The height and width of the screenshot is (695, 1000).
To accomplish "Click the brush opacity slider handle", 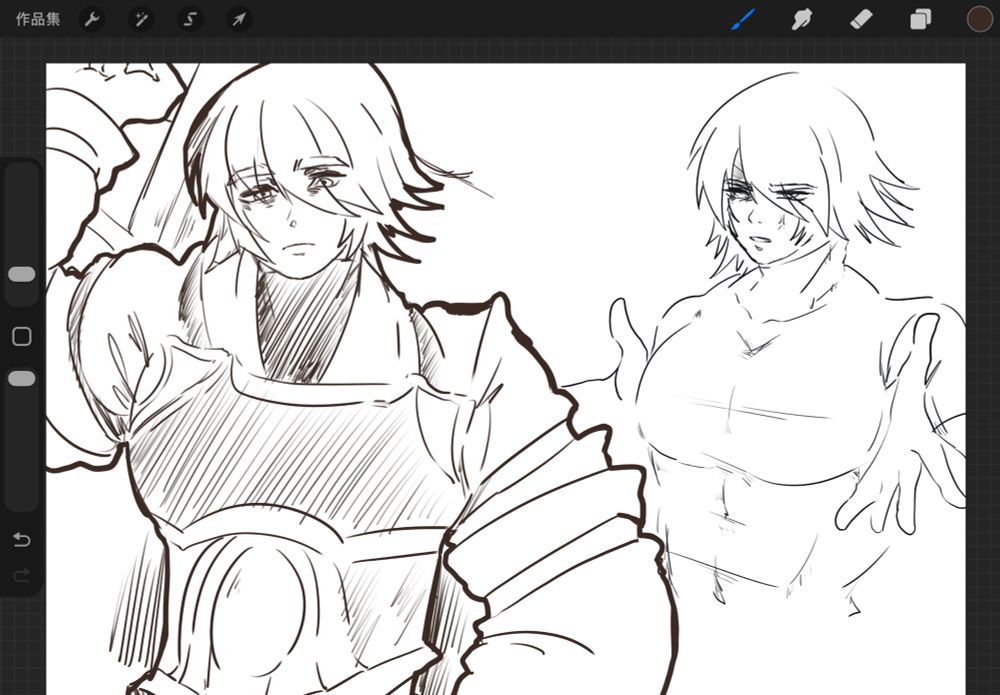I will click(22, 379).
